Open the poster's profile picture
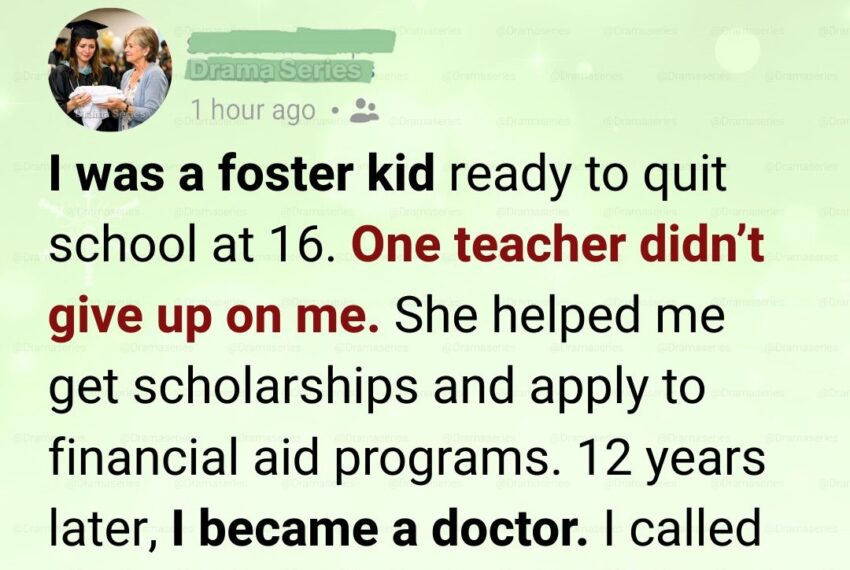Image resolution: width=850 pixels, height=570 pixels. coord(109,70)
